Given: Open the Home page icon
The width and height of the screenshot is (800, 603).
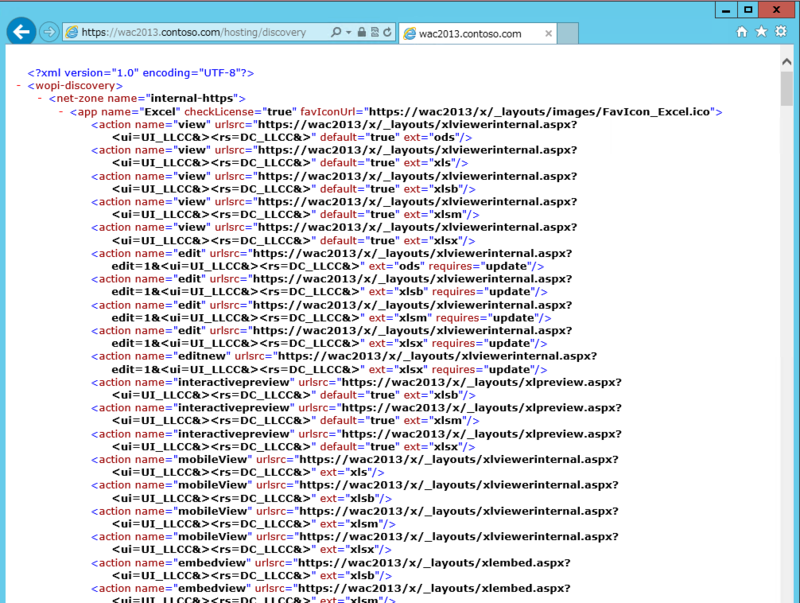Looking at the screenshot, I should pos(742,32).
